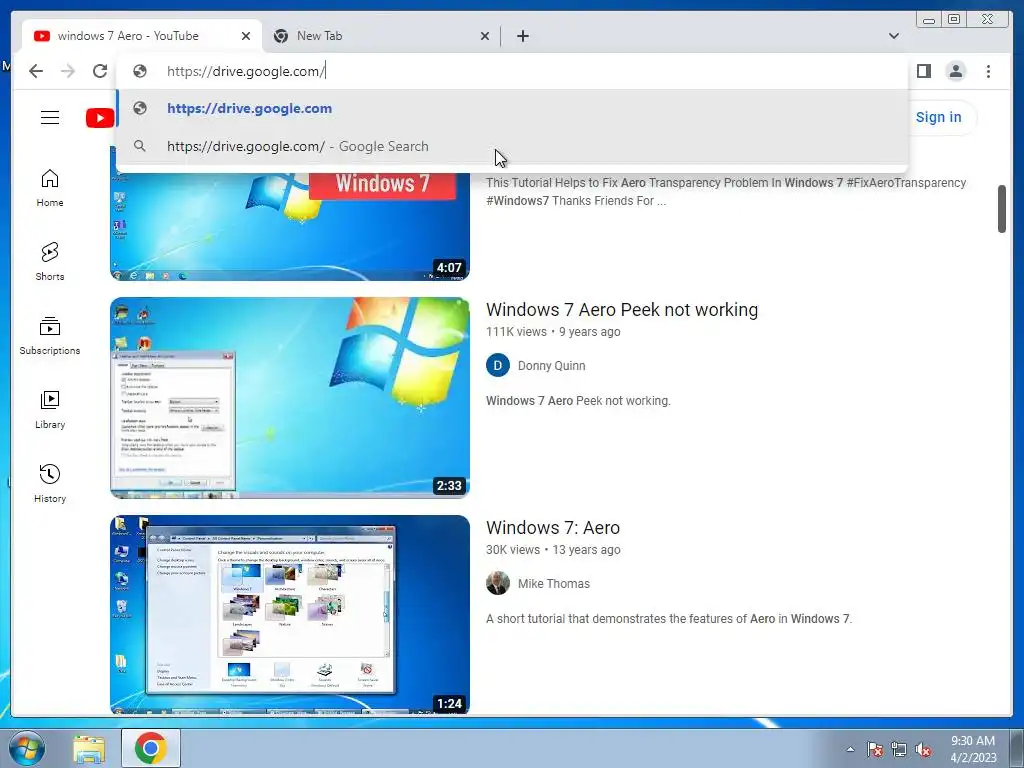This screenshot has width=1024, height=768.
Task: Go to YouTube Home in sidebar
Action: tap(50, 188)
